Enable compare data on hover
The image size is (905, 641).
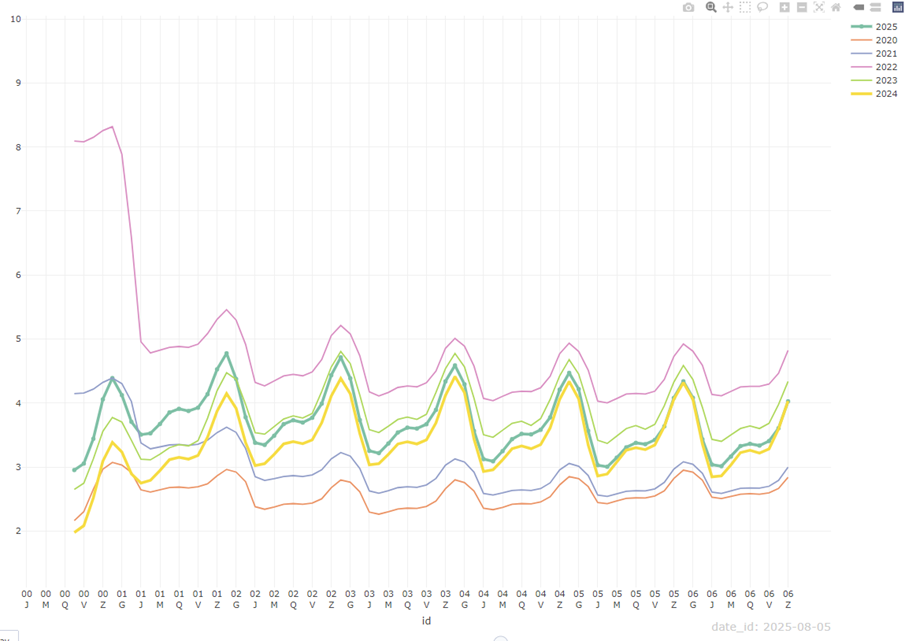(875, 7)
